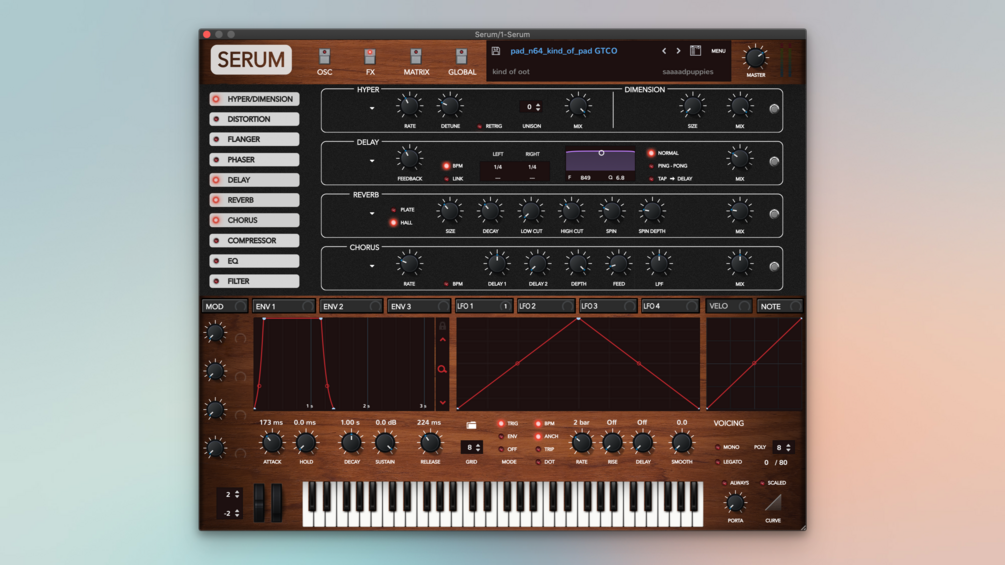
Task: Click the Delay FEEDBACK knob
Action: [x=409, y=158]
